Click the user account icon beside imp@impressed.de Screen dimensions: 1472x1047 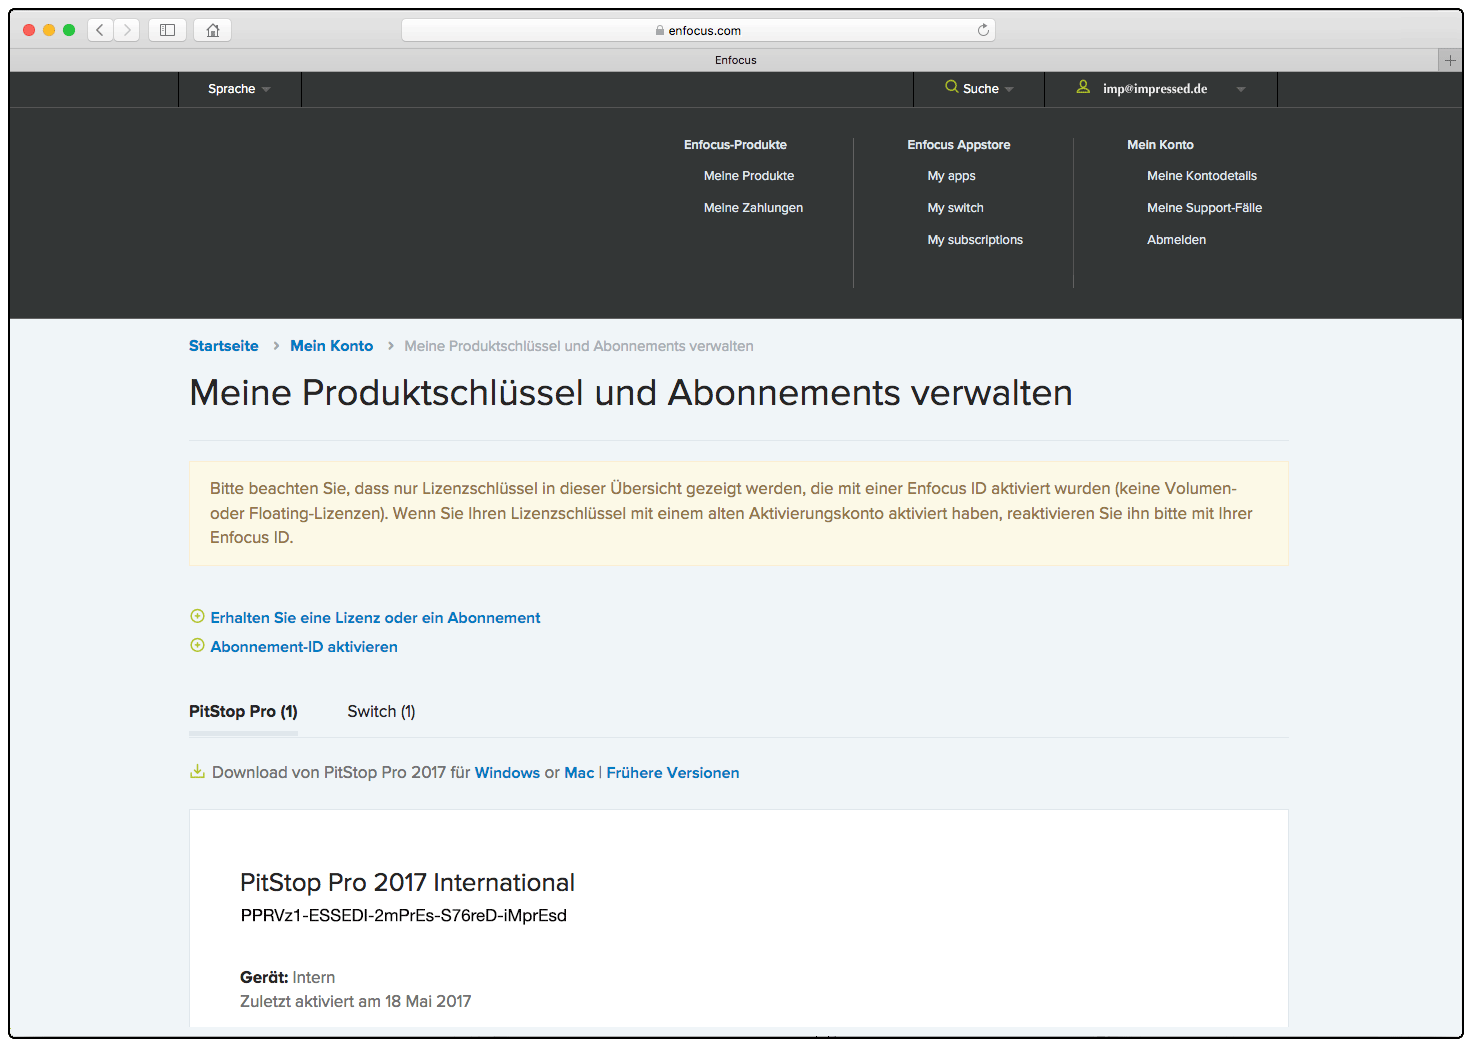click(1083, 87)
